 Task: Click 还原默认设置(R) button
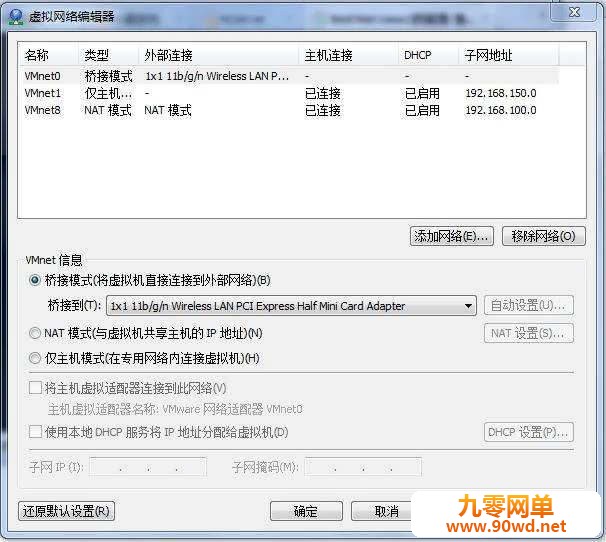click(66, 511)
